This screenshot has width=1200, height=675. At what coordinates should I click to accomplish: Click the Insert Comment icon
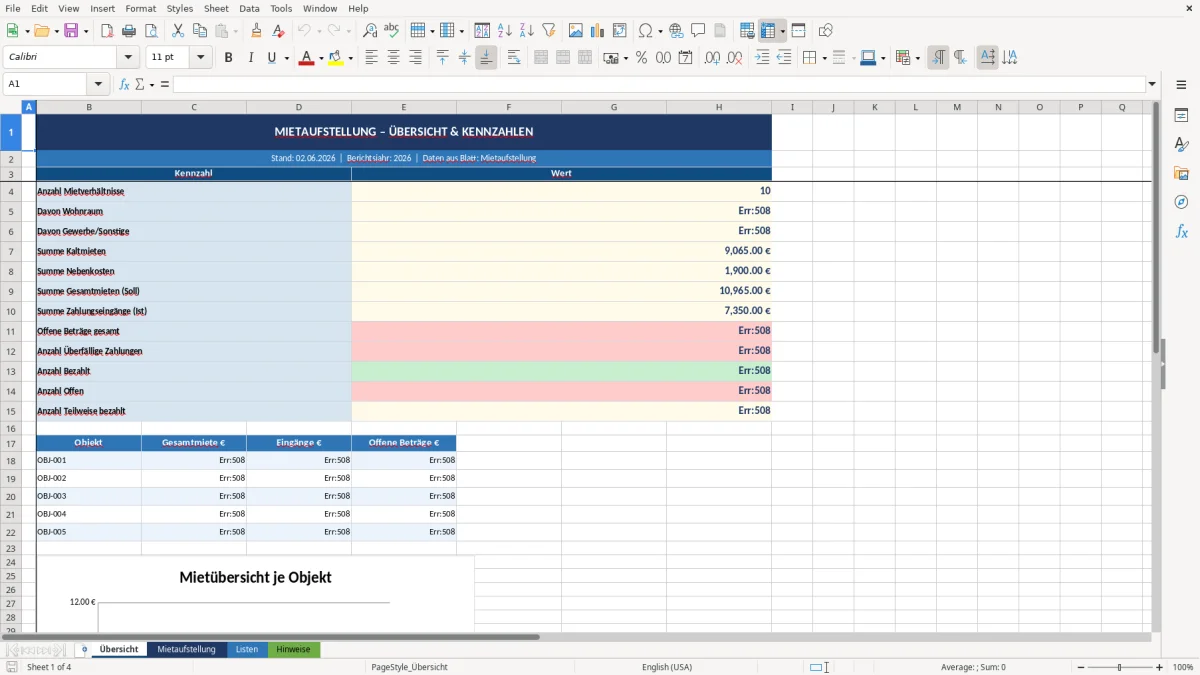point(698,31)
